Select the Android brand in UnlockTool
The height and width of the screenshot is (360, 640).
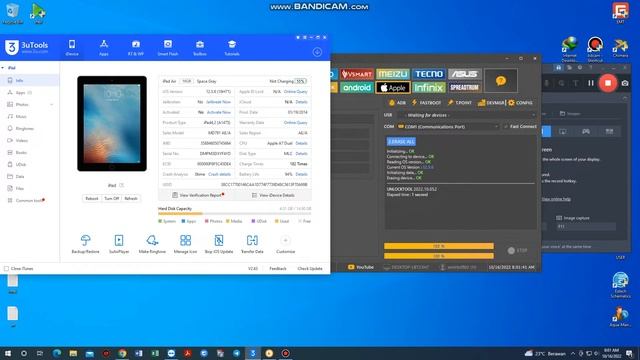pyautogui.click(x=356, y=87)
